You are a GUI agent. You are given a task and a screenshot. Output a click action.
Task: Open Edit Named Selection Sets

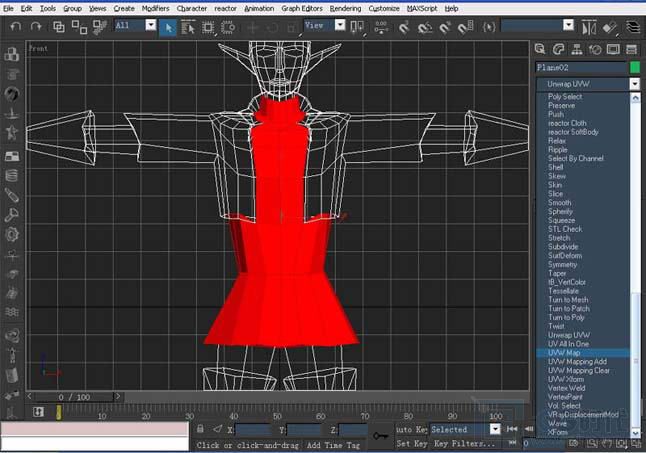coord(489,27)
